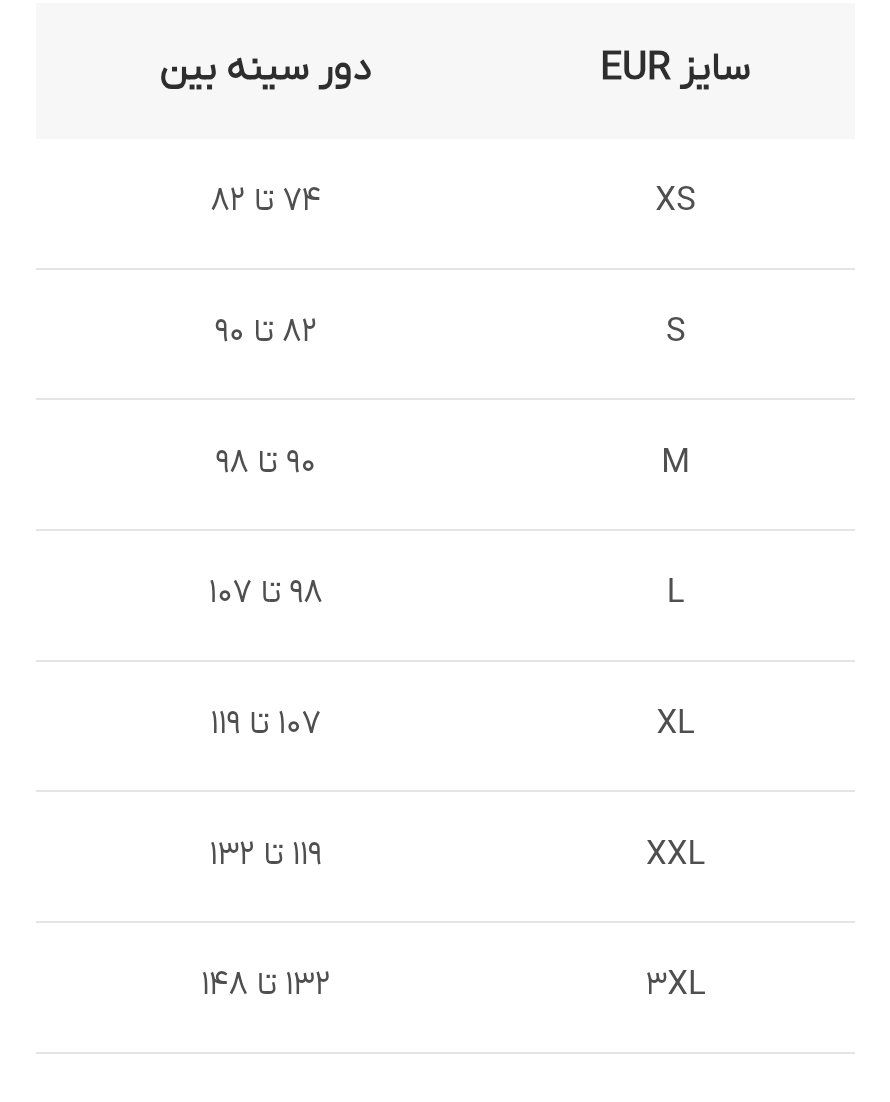The width and height of the screenshot is (890, 1102).
Task: Select the M size cell
Action: (x=675, y=461)
